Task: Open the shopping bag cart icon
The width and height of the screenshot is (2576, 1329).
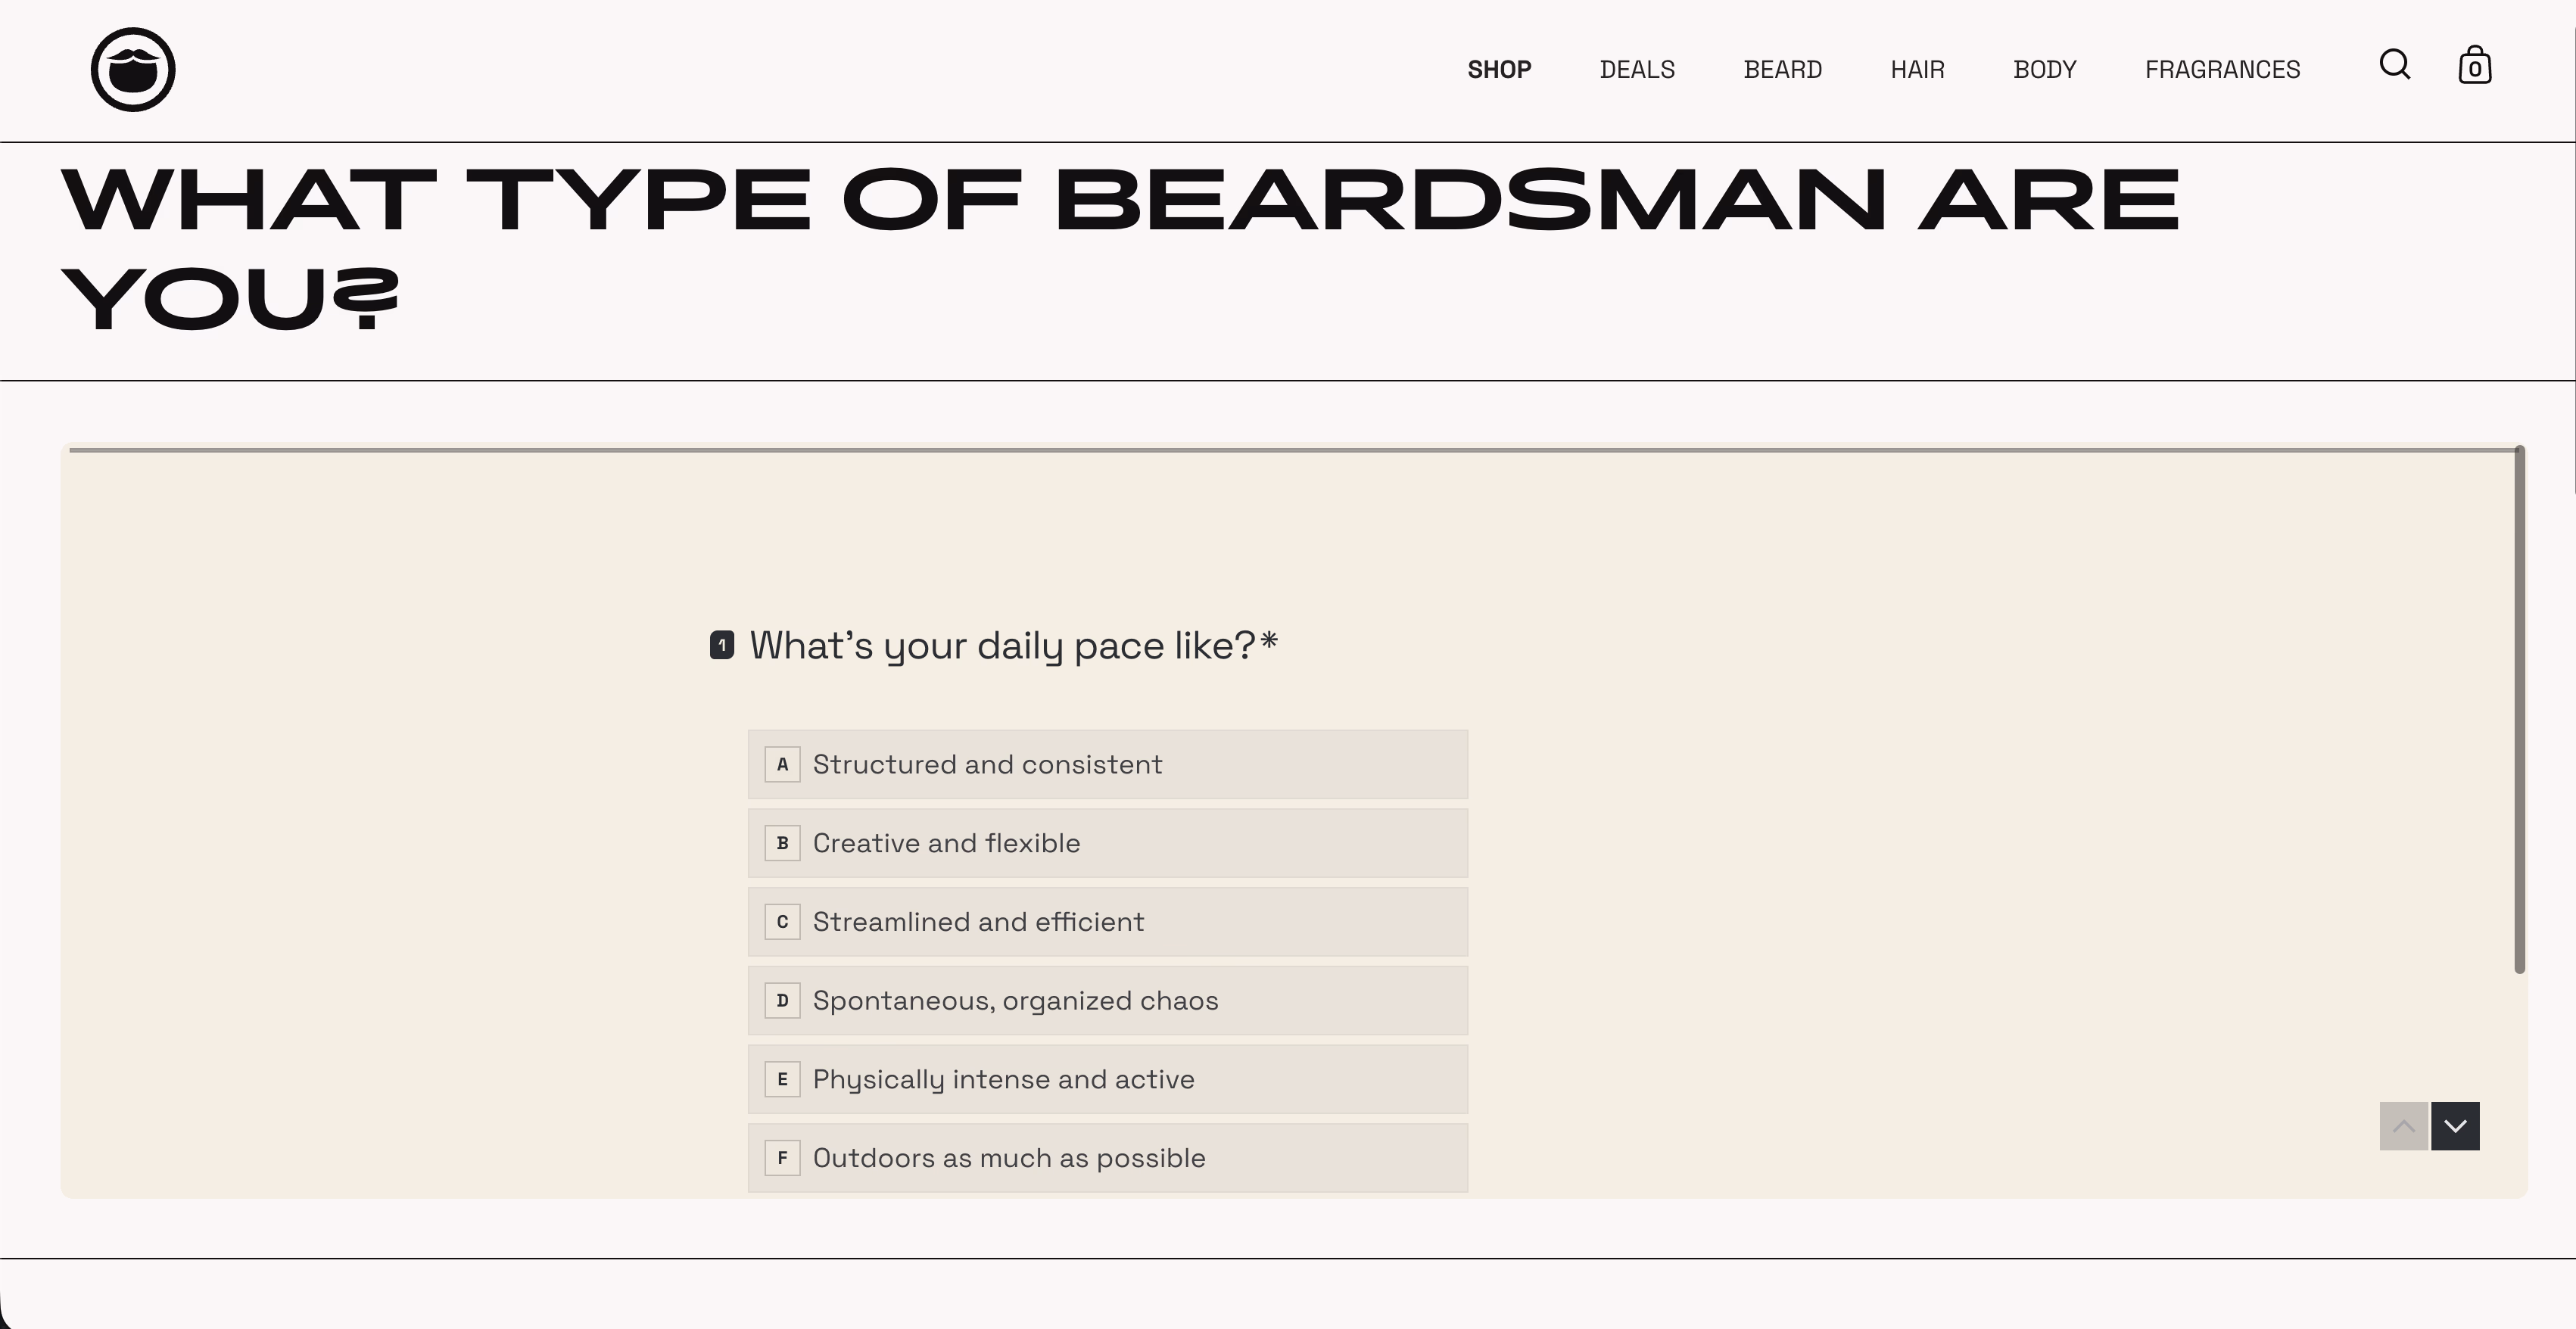Action: coord(2474,66)
